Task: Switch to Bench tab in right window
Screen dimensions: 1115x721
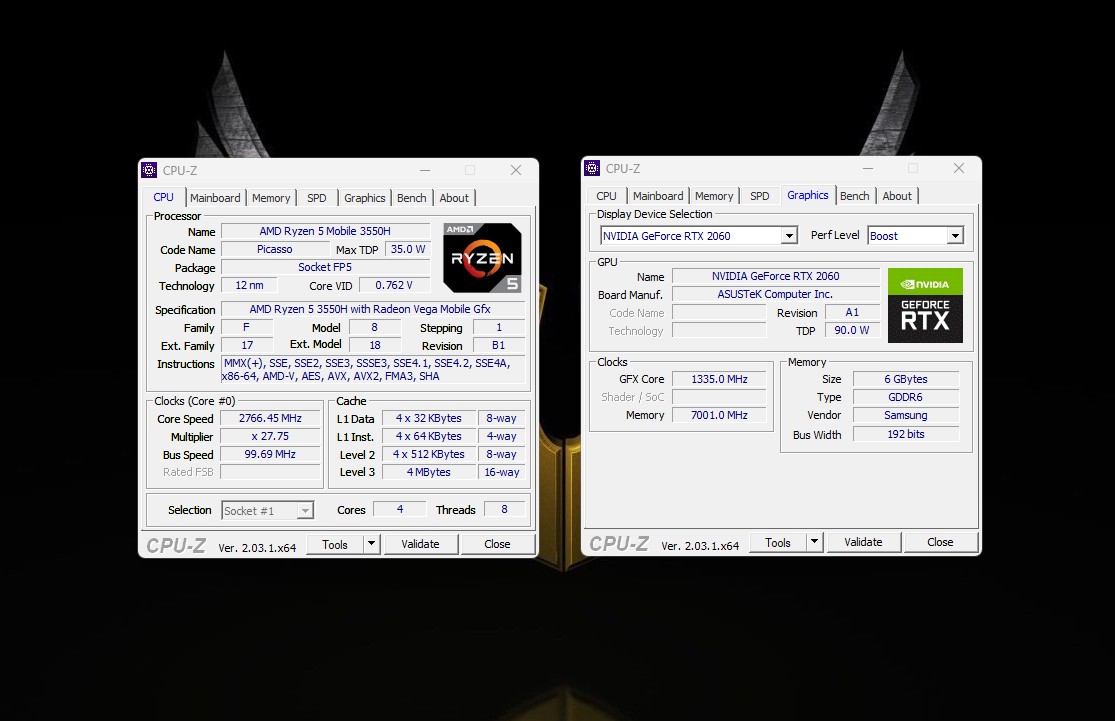Action: 855,196
